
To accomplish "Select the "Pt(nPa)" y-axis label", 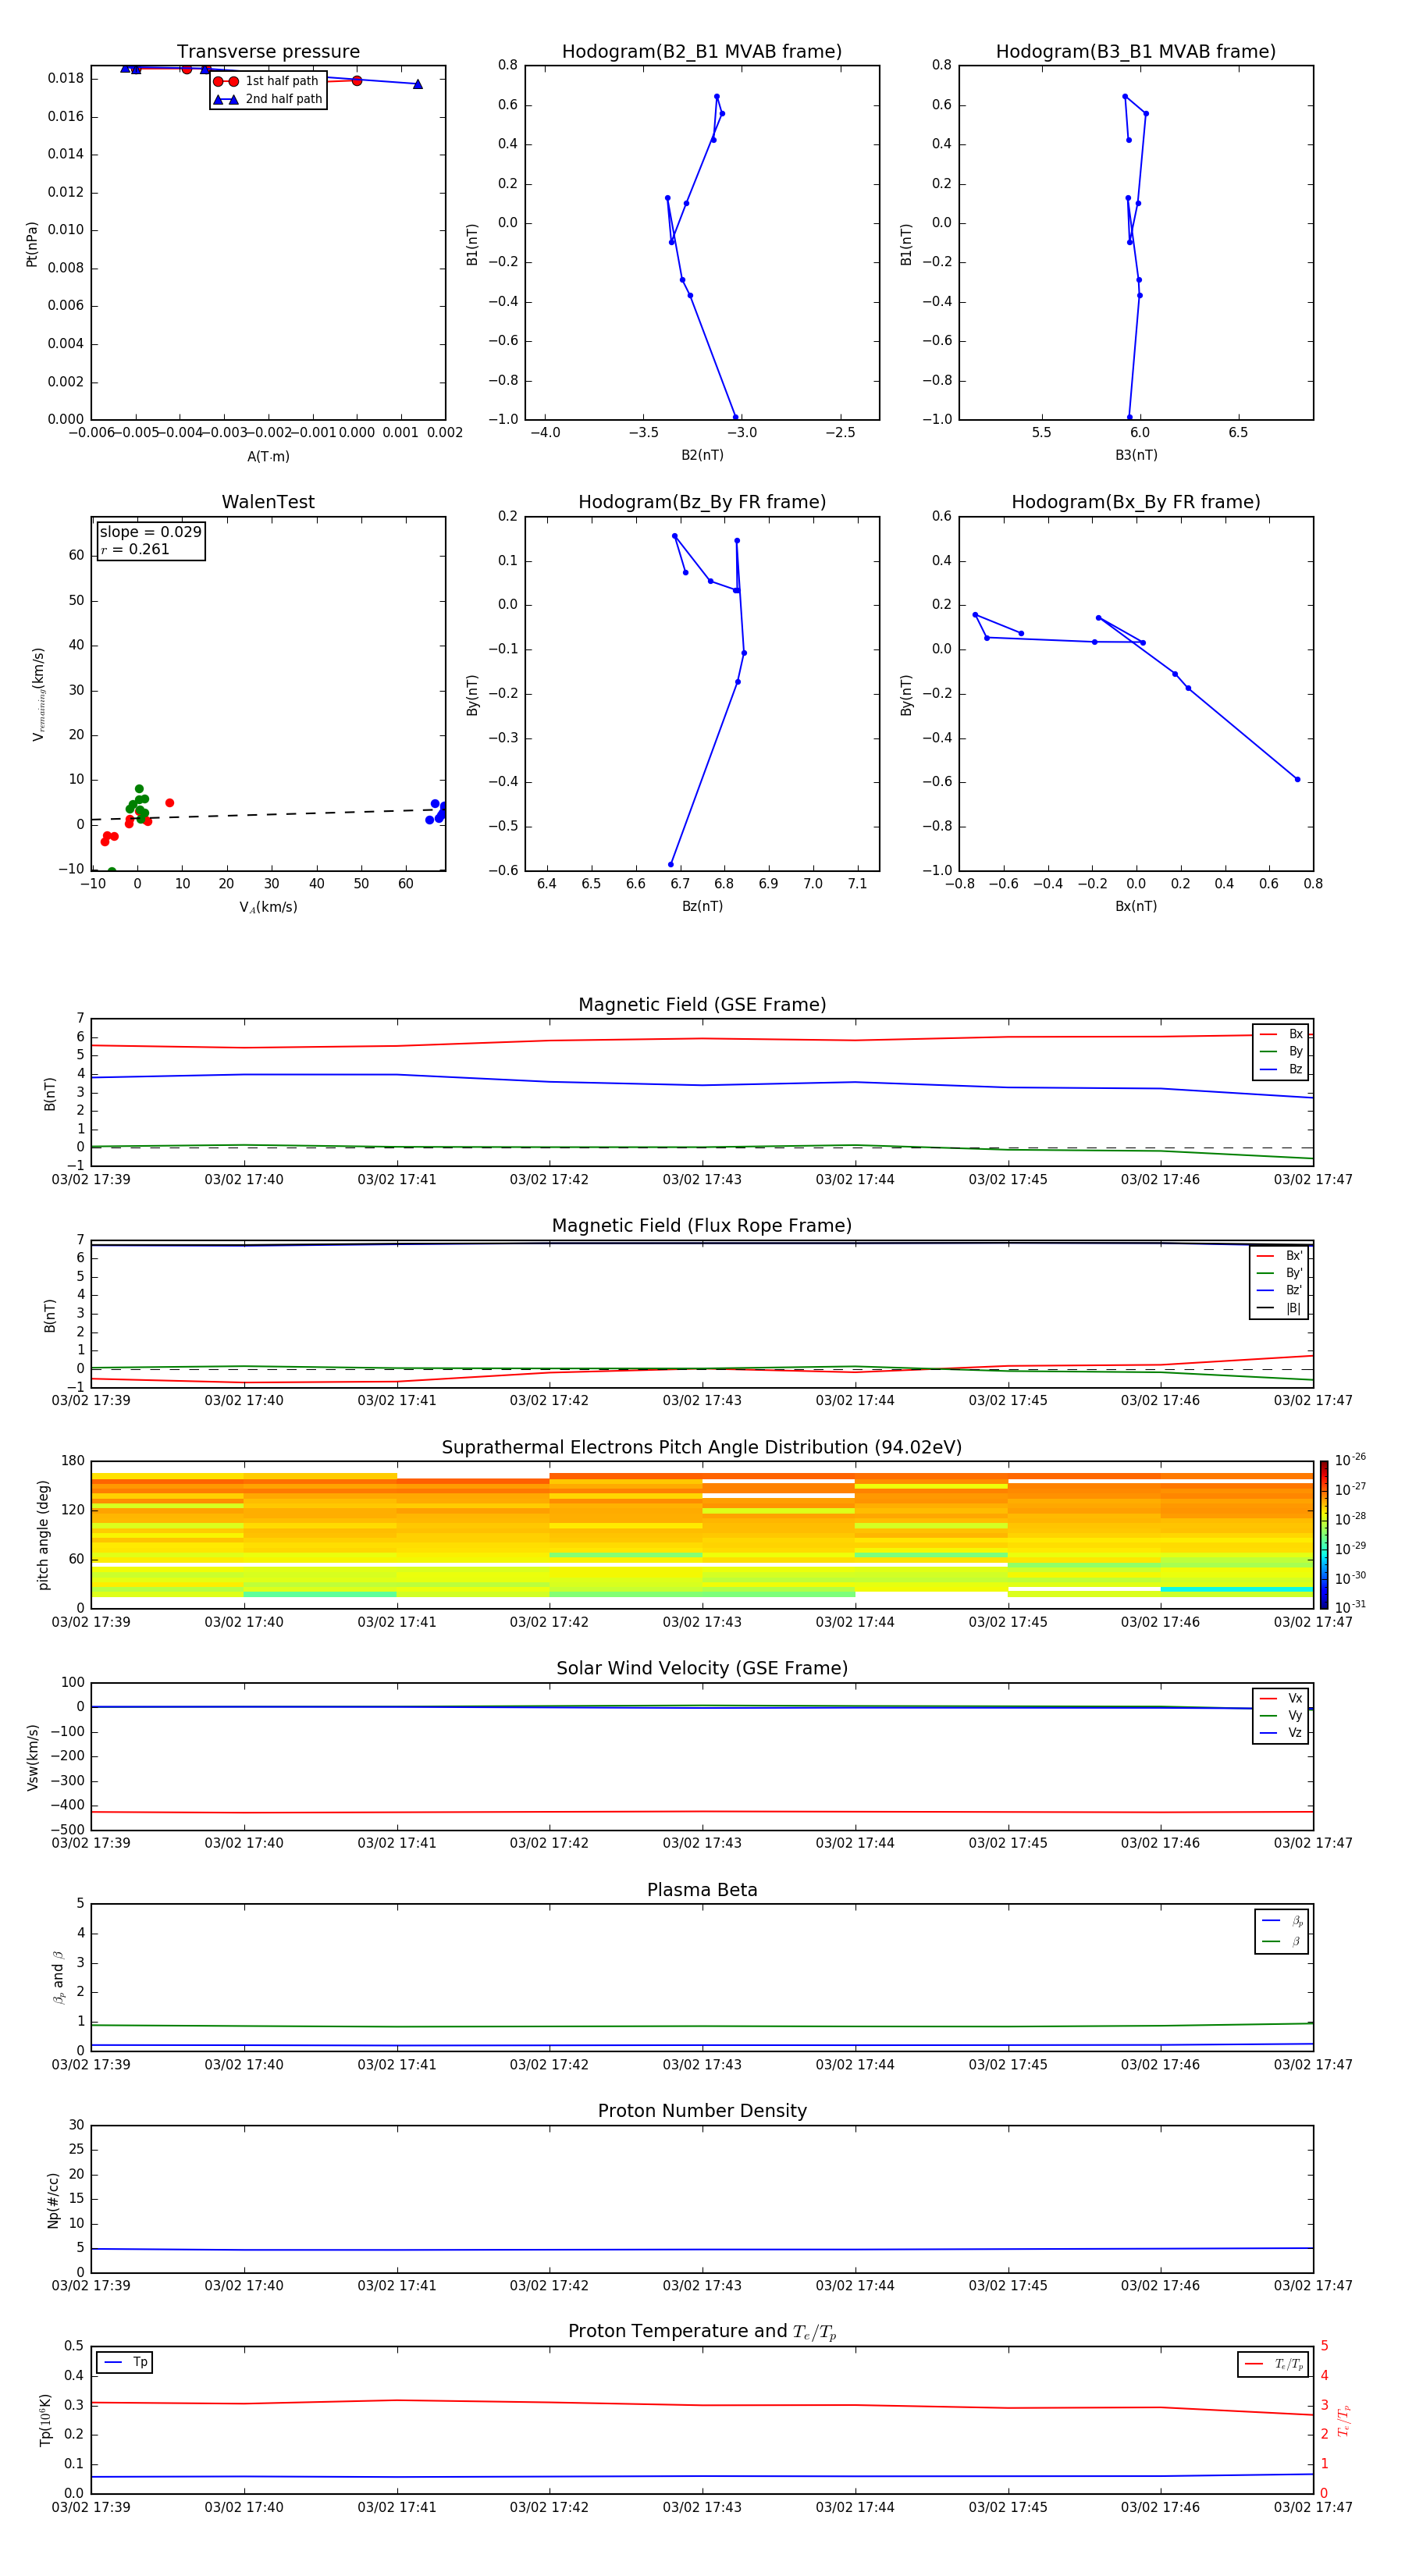I will coord(32,244).
